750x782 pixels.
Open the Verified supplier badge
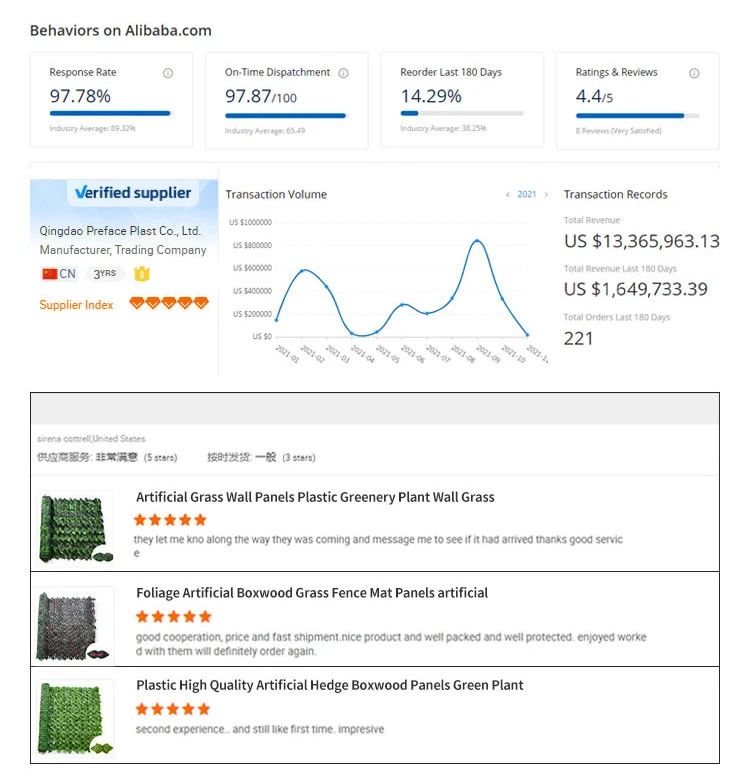[133, 193]
